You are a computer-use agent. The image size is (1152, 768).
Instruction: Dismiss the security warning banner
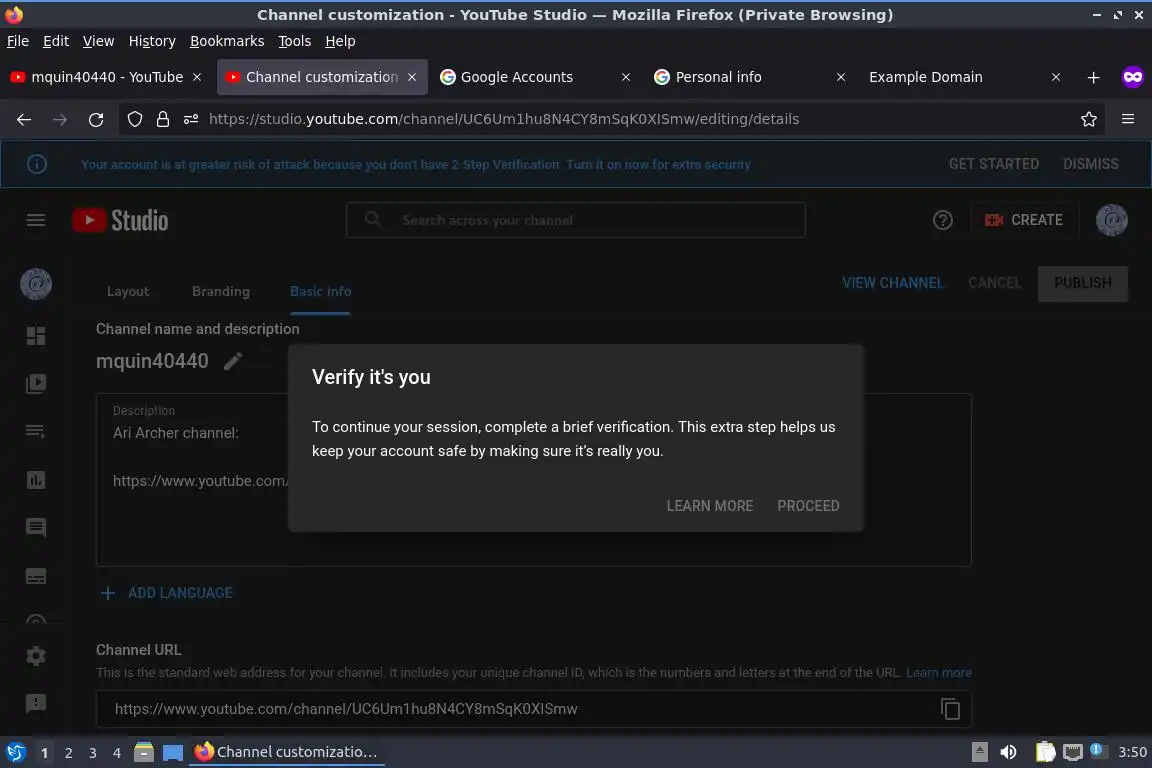(1090, 164)
